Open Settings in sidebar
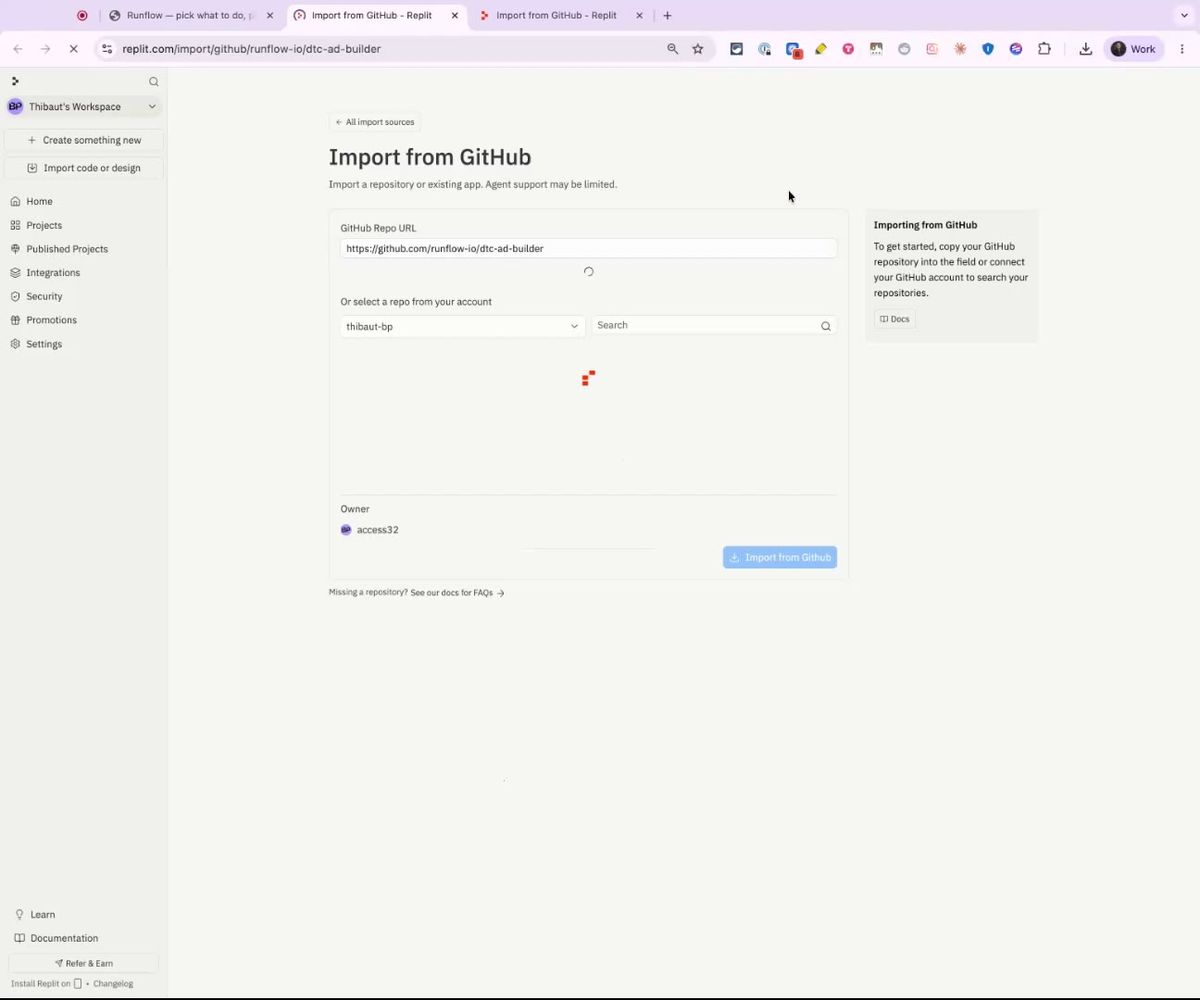Screen dimensions: 1200x1000 coord(44,344)
